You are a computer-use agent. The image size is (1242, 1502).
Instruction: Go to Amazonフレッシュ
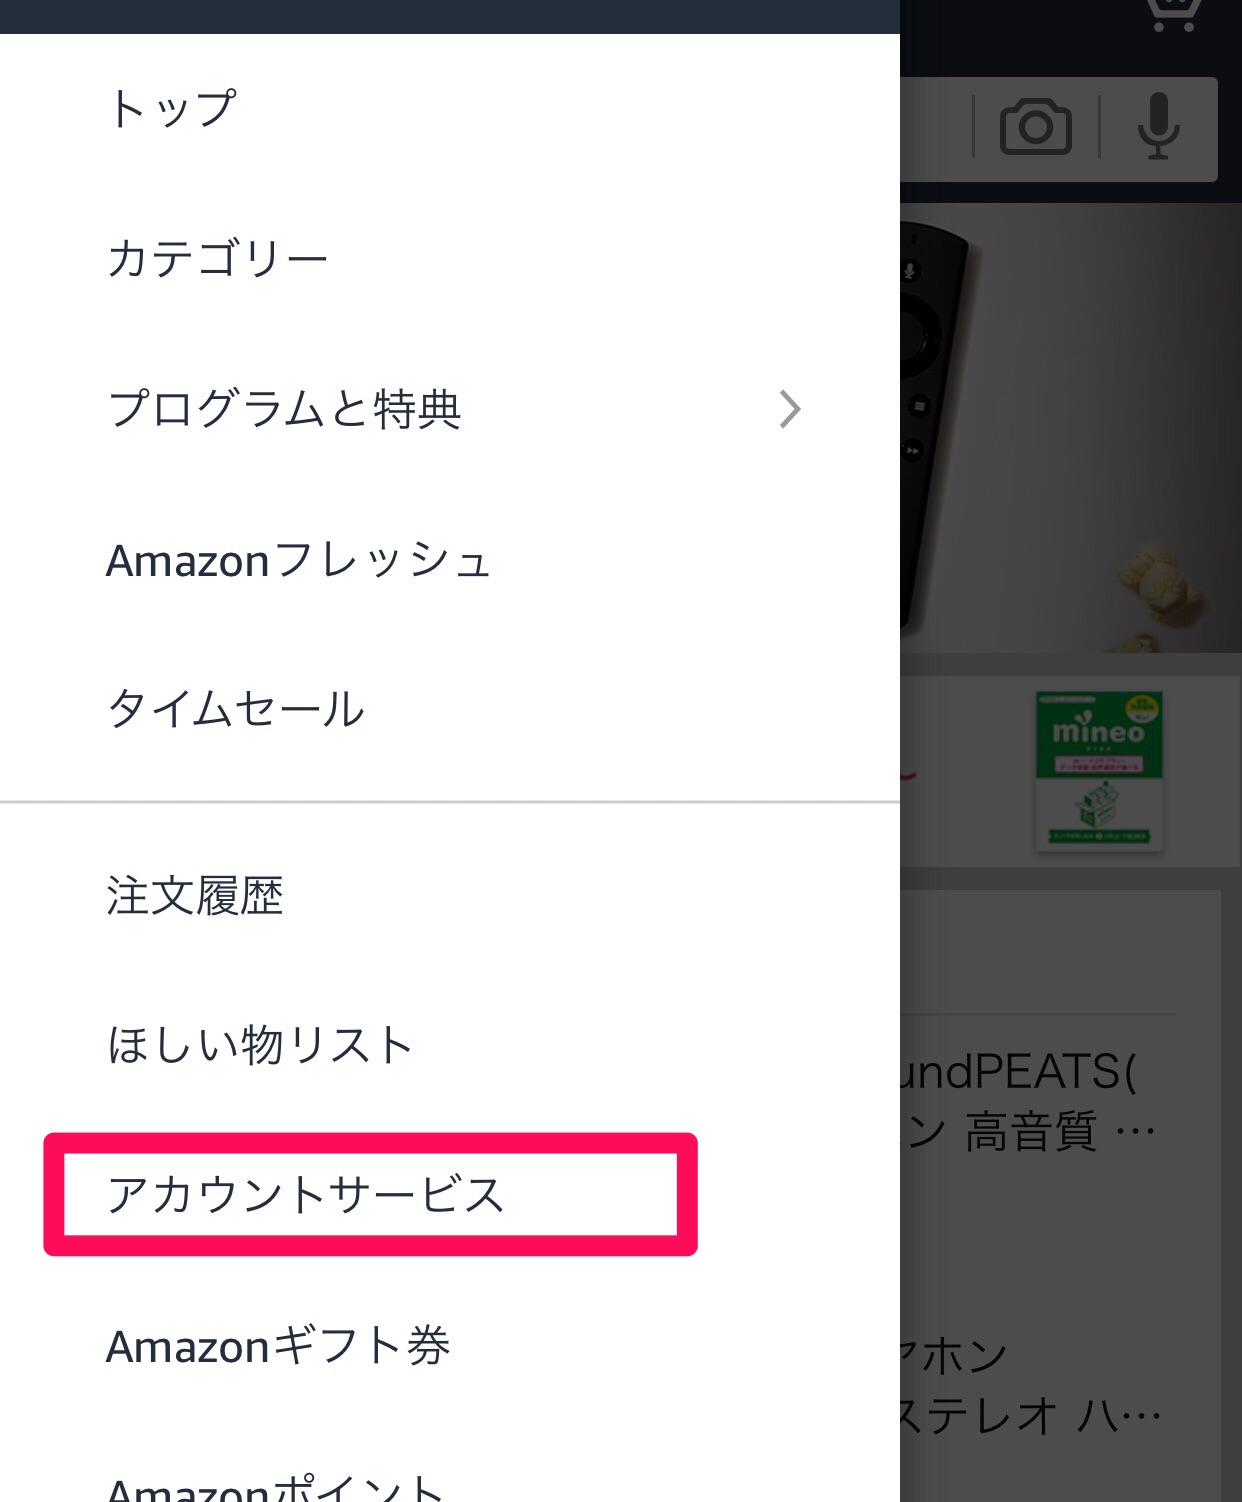coord(298,560)
